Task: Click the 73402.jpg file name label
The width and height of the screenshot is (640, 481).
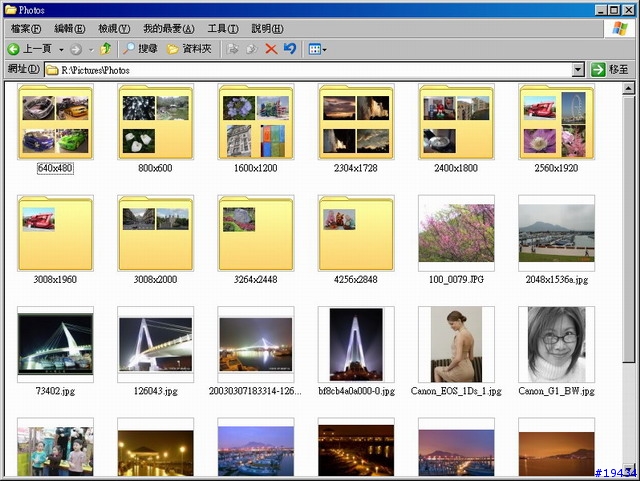Action: tap(55, 391)
